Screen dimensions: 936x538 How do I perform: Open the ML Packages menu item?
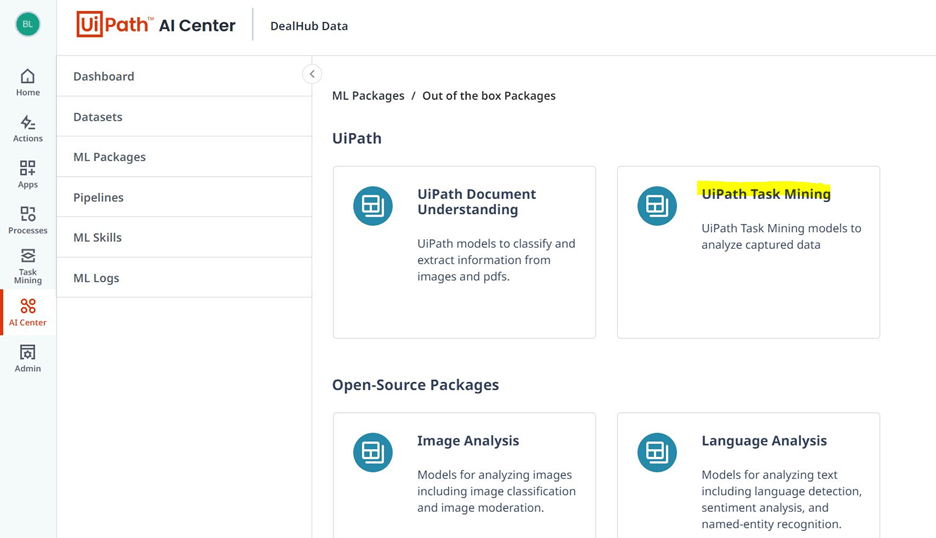(184, 157)
